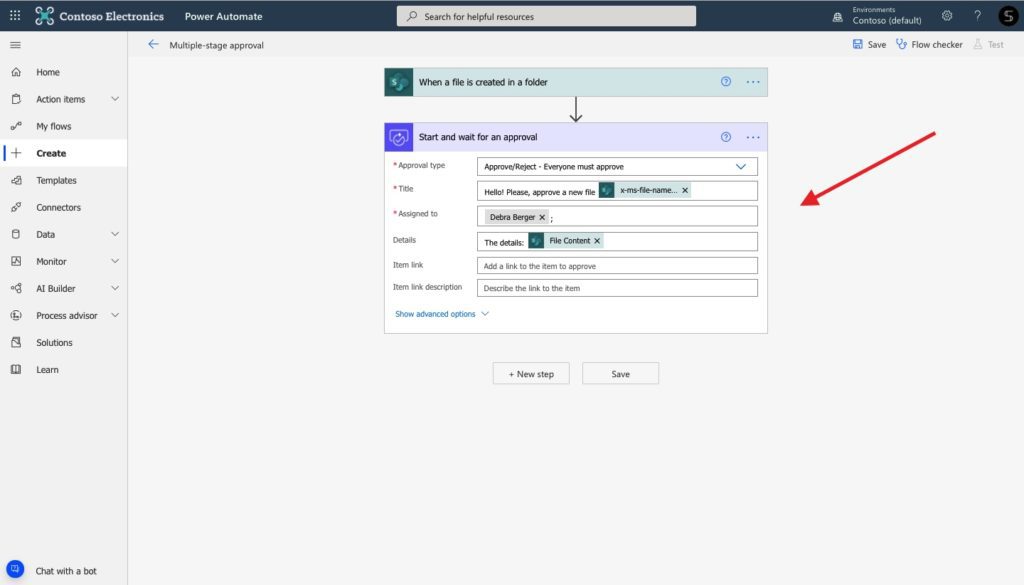The height and width of the screenshot is (585, 1024).
Task: Click Save in the top command bar
Action: coord(869,44)
